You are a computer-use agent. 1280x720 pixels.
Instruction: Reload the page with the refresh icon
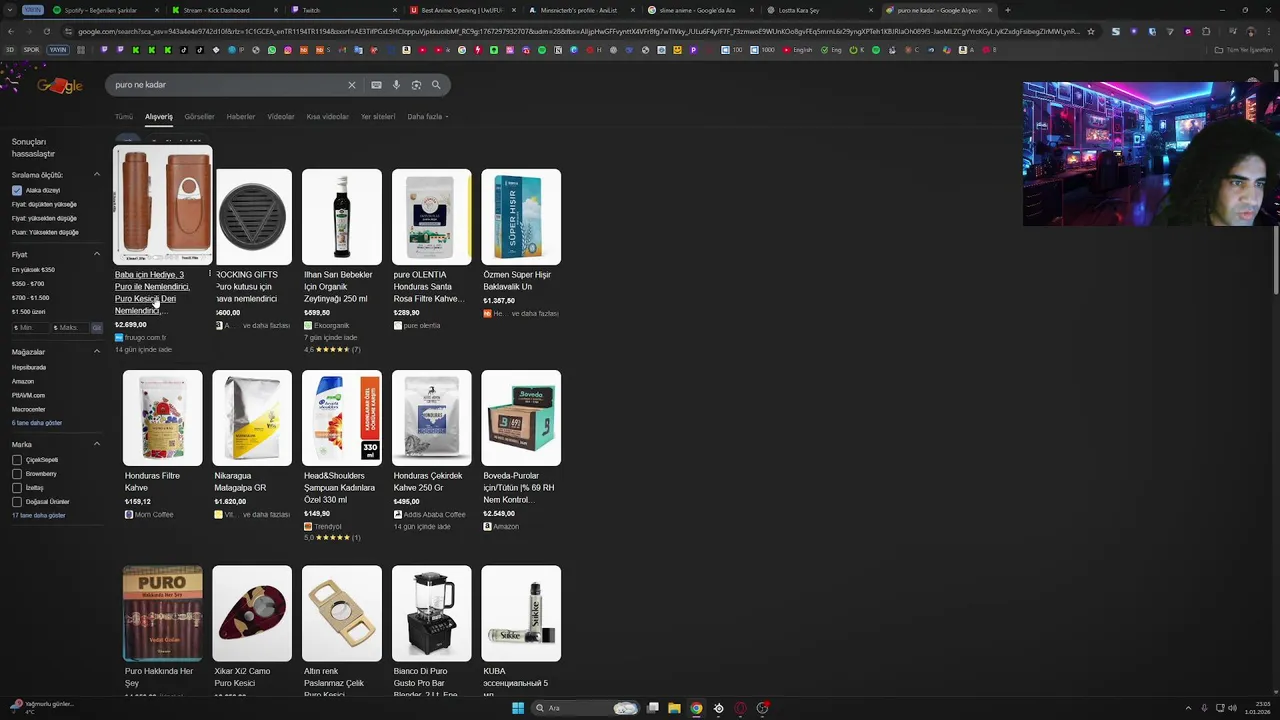(46, 31)
